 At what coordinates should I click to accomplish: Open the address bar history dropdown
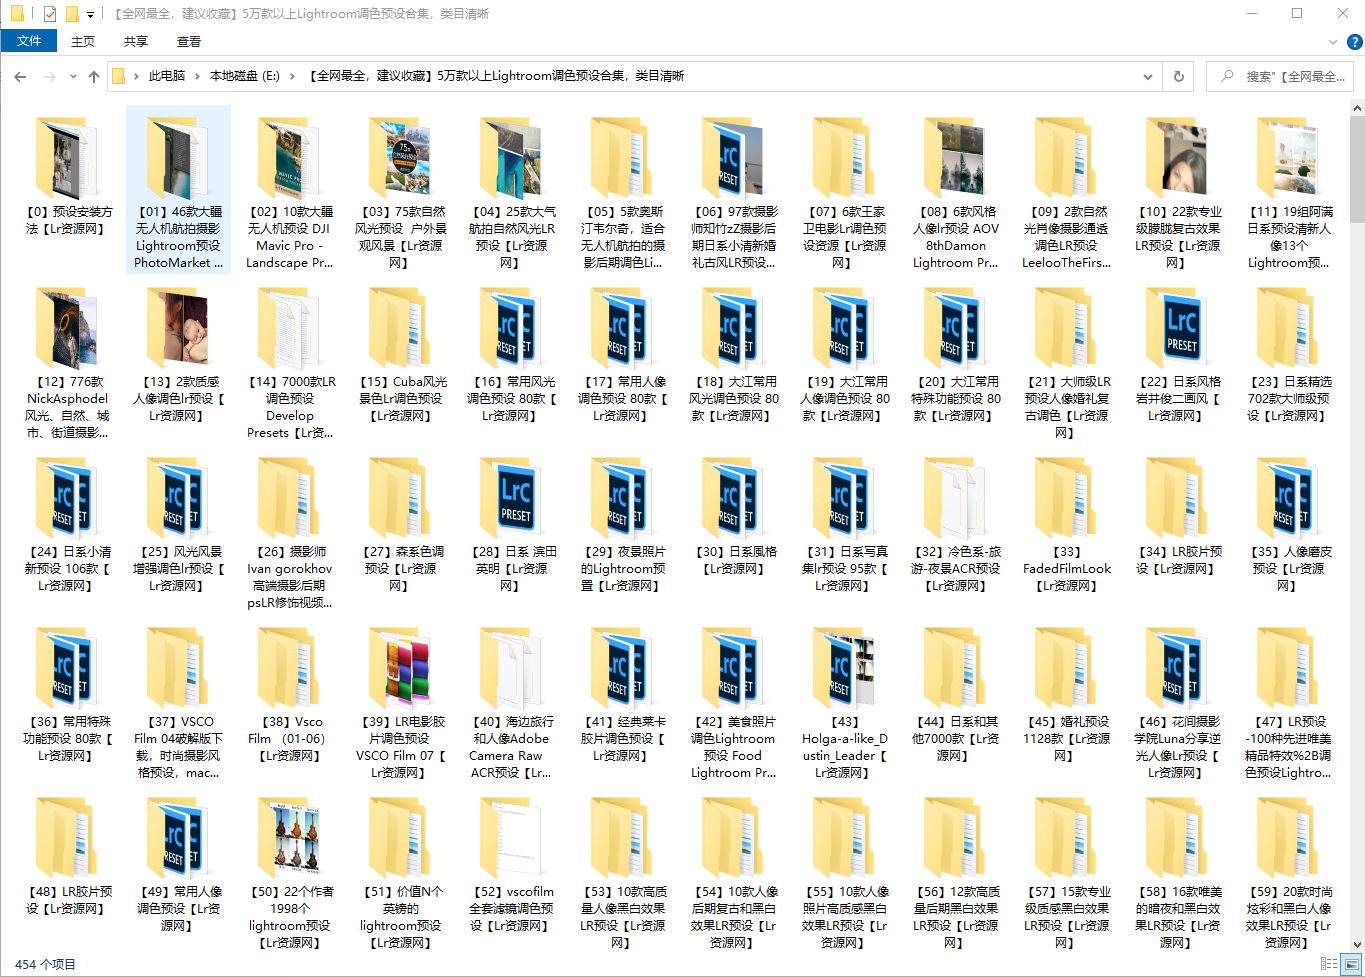(x=1147, y=76)
